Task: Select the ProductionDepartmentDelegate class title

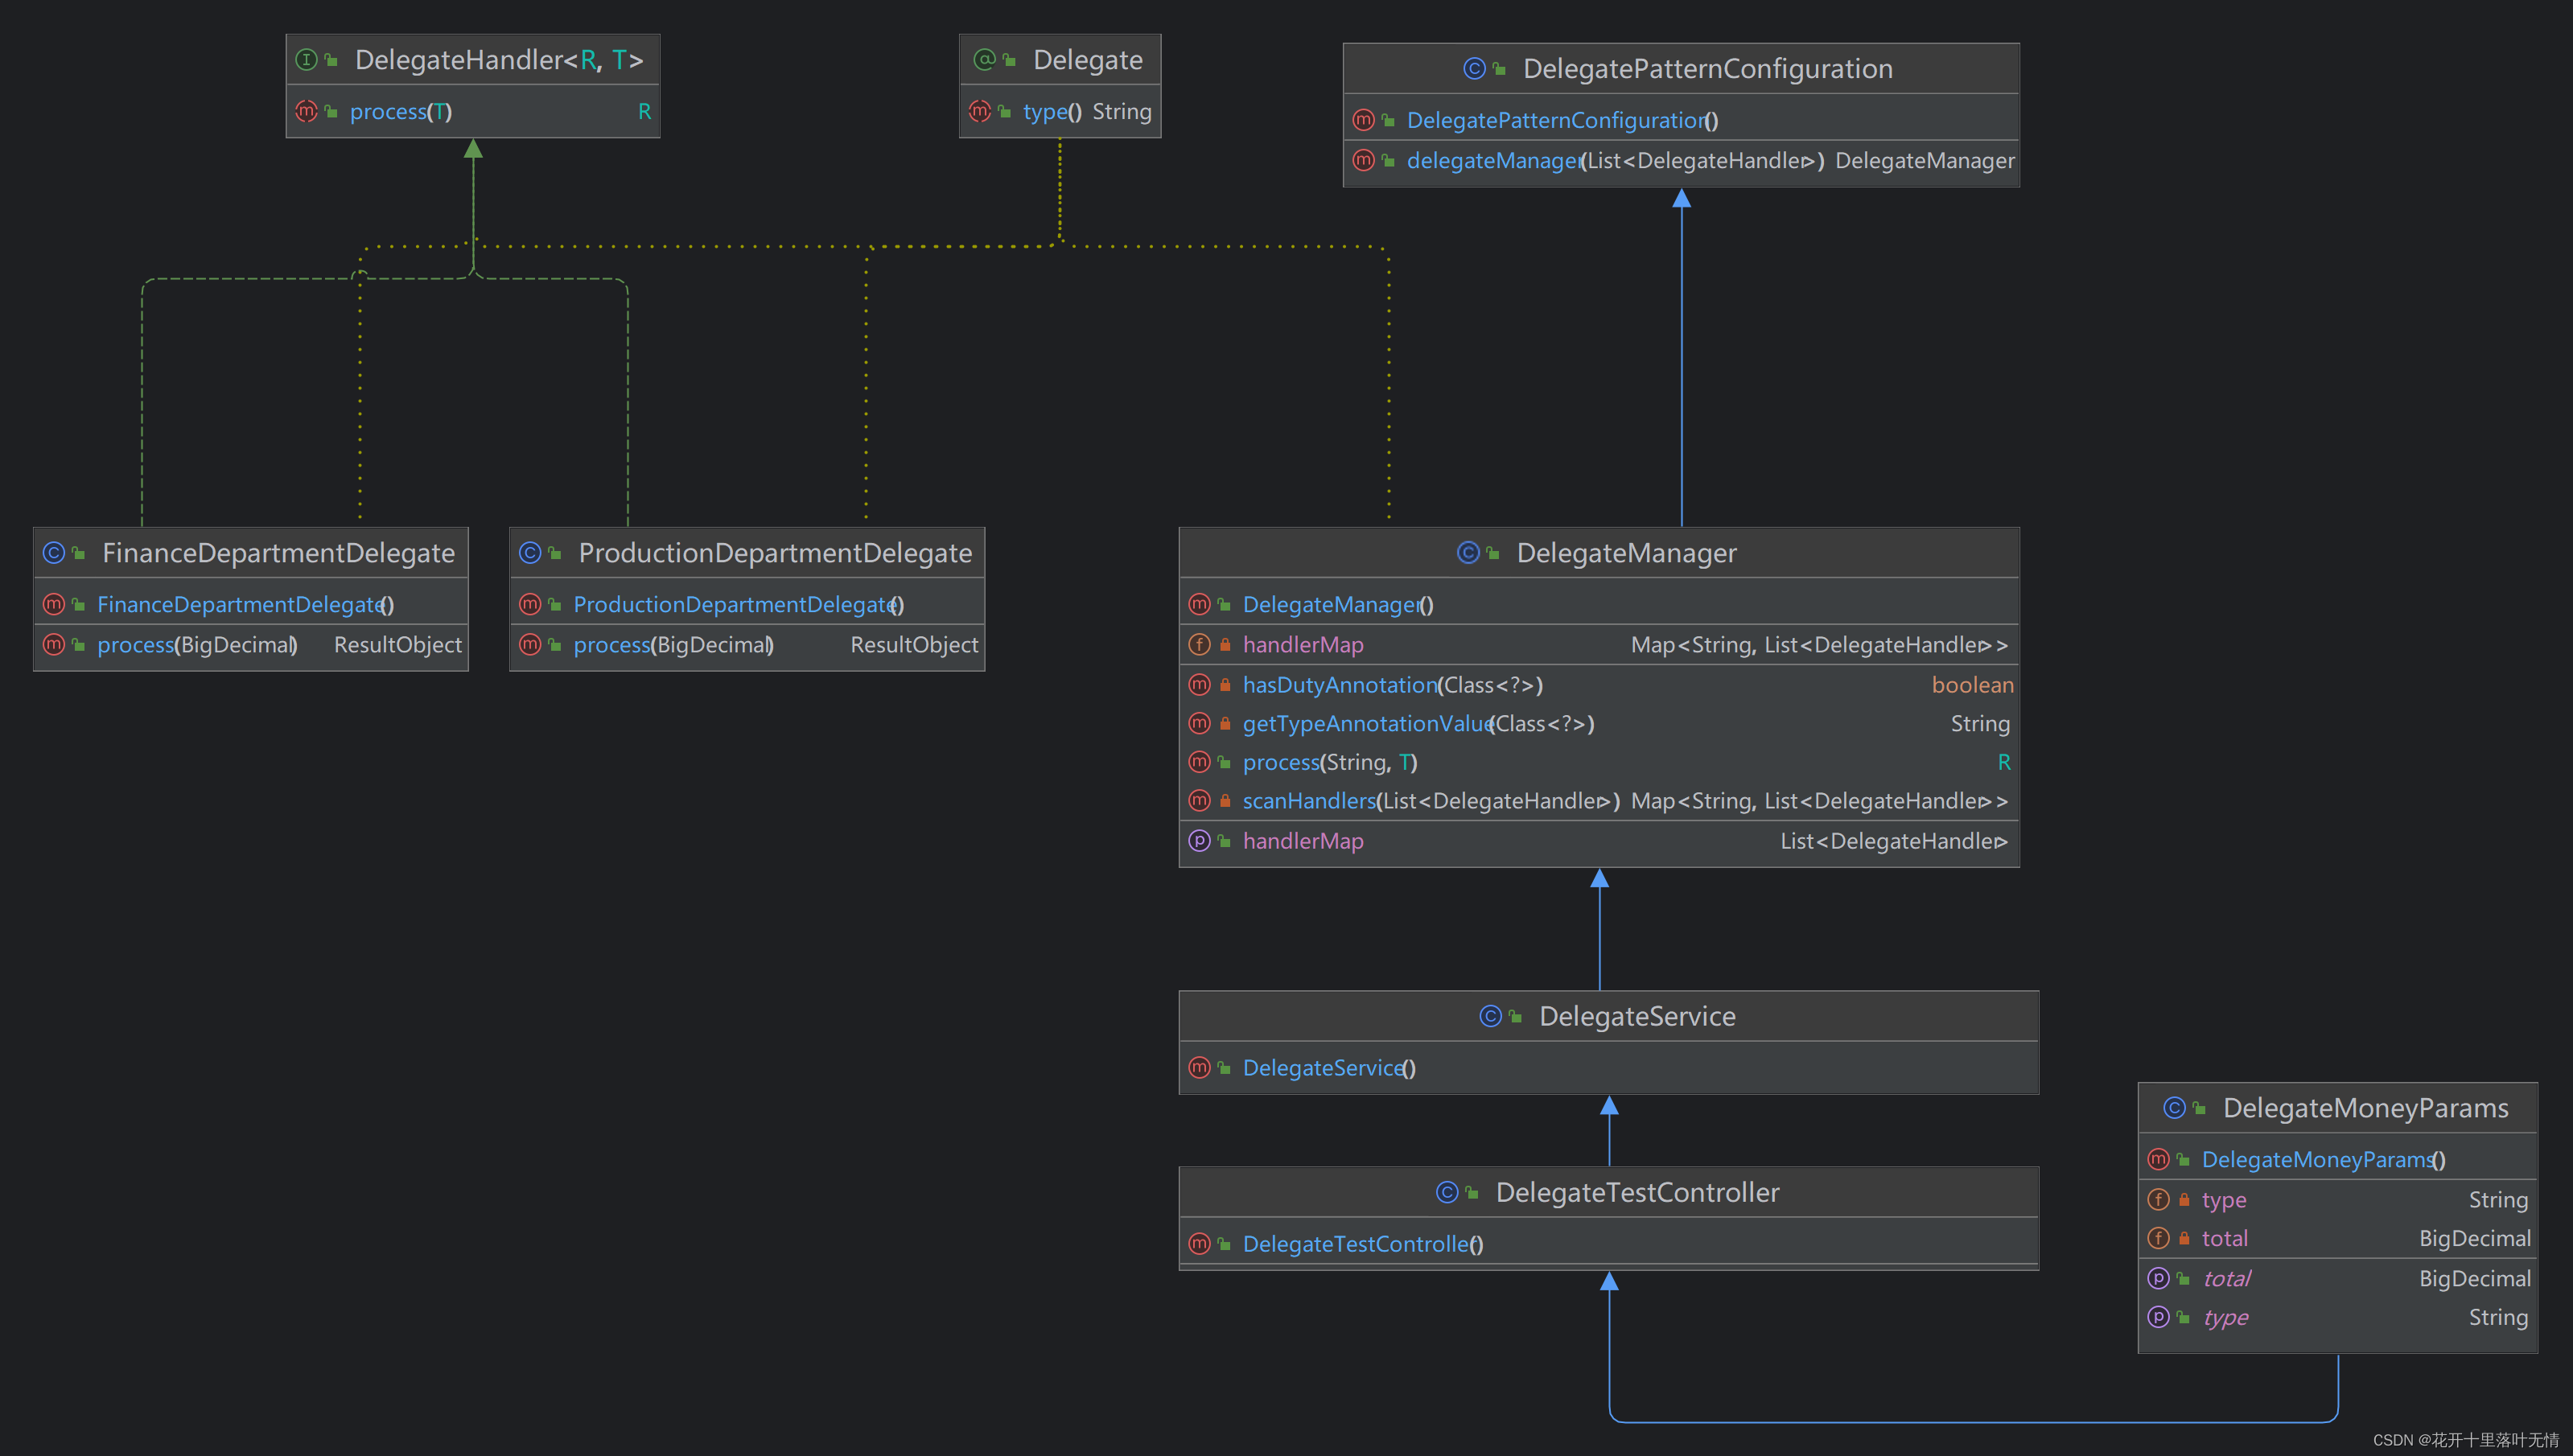Action: click(775, 553)
